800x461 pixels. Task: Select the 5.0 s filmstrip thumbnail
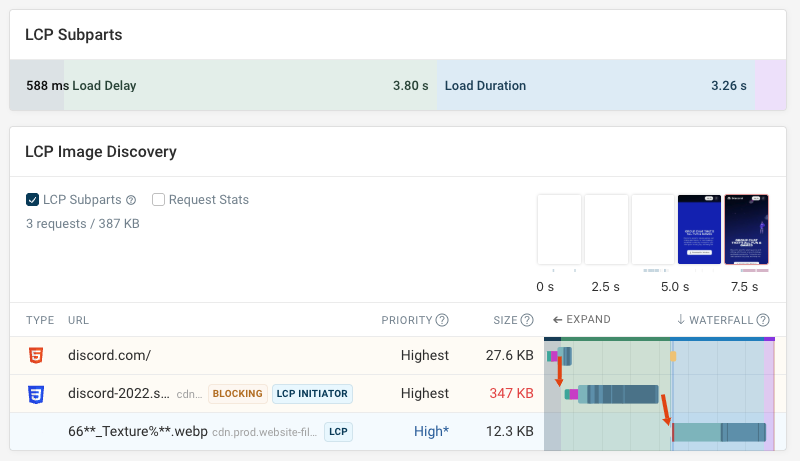pyautogui.click(x=699, y=229)
